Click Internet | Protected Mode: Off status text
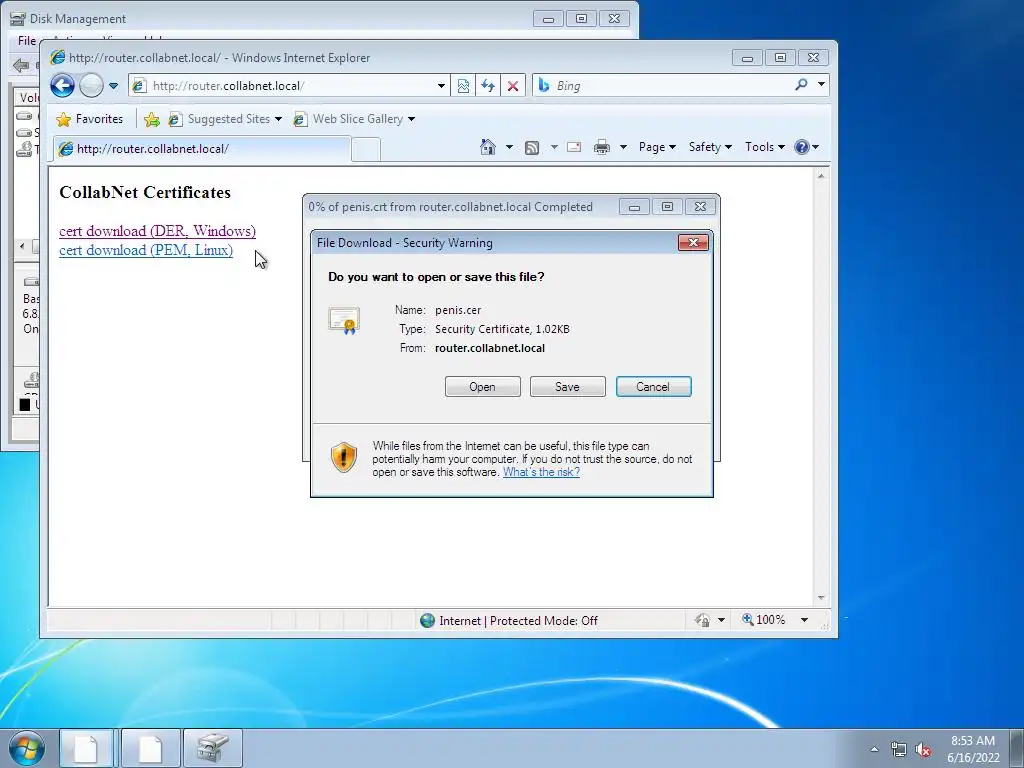 (x=519, y=620)
